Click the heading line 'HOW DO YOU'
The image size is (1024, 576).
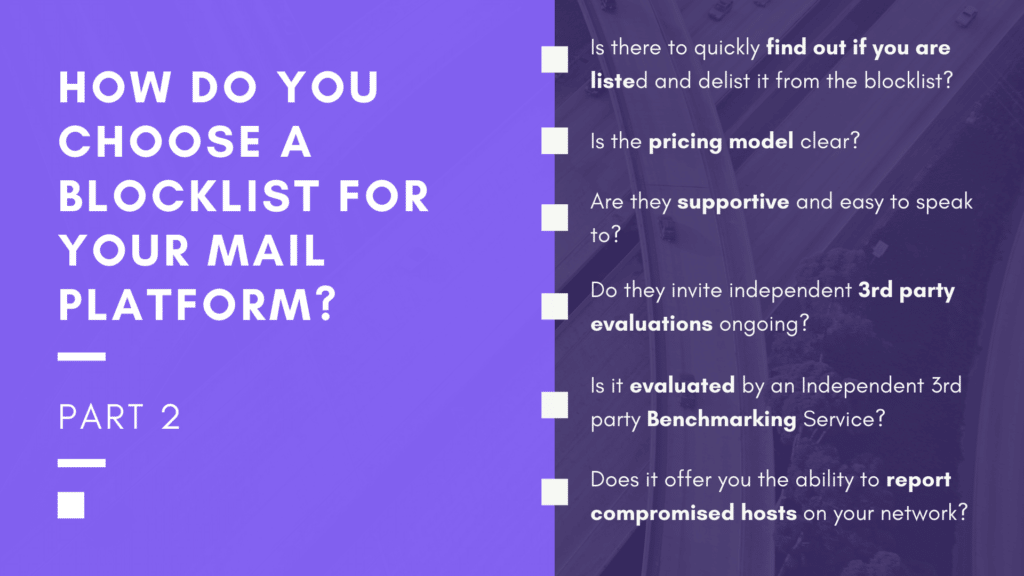[219, 87]
